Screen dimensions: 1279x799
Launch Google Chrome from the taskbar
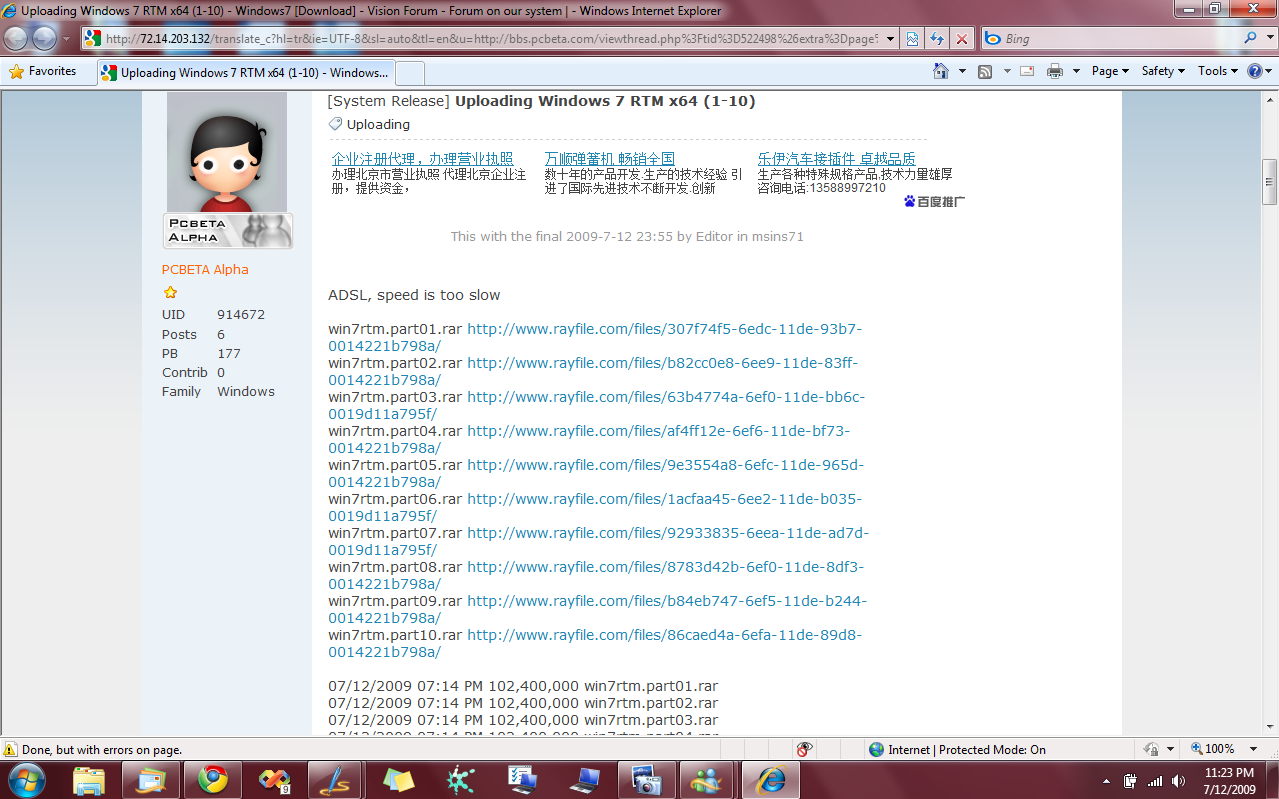pos(212,779)
